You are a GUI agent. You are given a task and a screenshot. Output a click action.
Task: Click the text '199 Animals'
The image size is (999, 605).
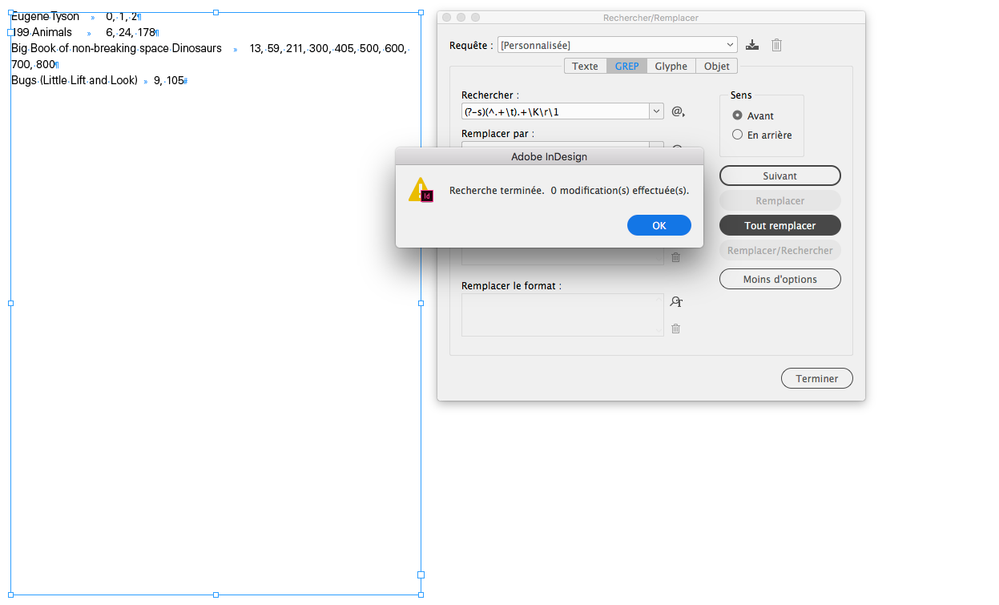(42, 32)
